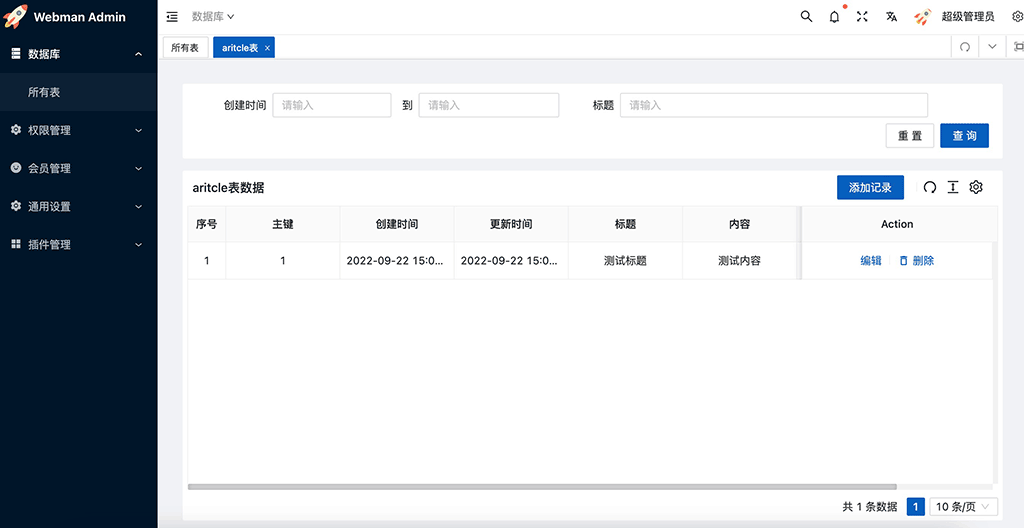Click the 共 1 条数据 total text
Screen dimensions: 1024x528
[x=870, y=506]
